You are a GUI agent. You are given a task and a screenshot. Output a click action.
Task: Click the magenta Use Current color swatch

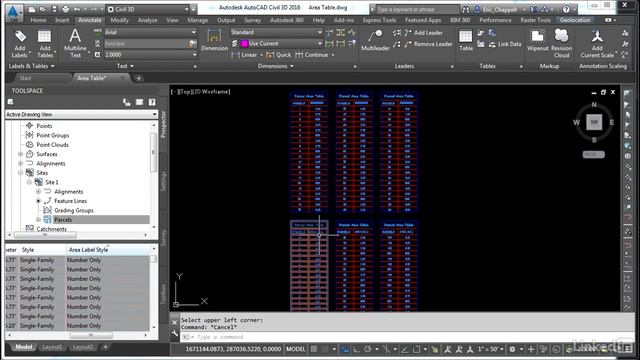tap(244, 44)
